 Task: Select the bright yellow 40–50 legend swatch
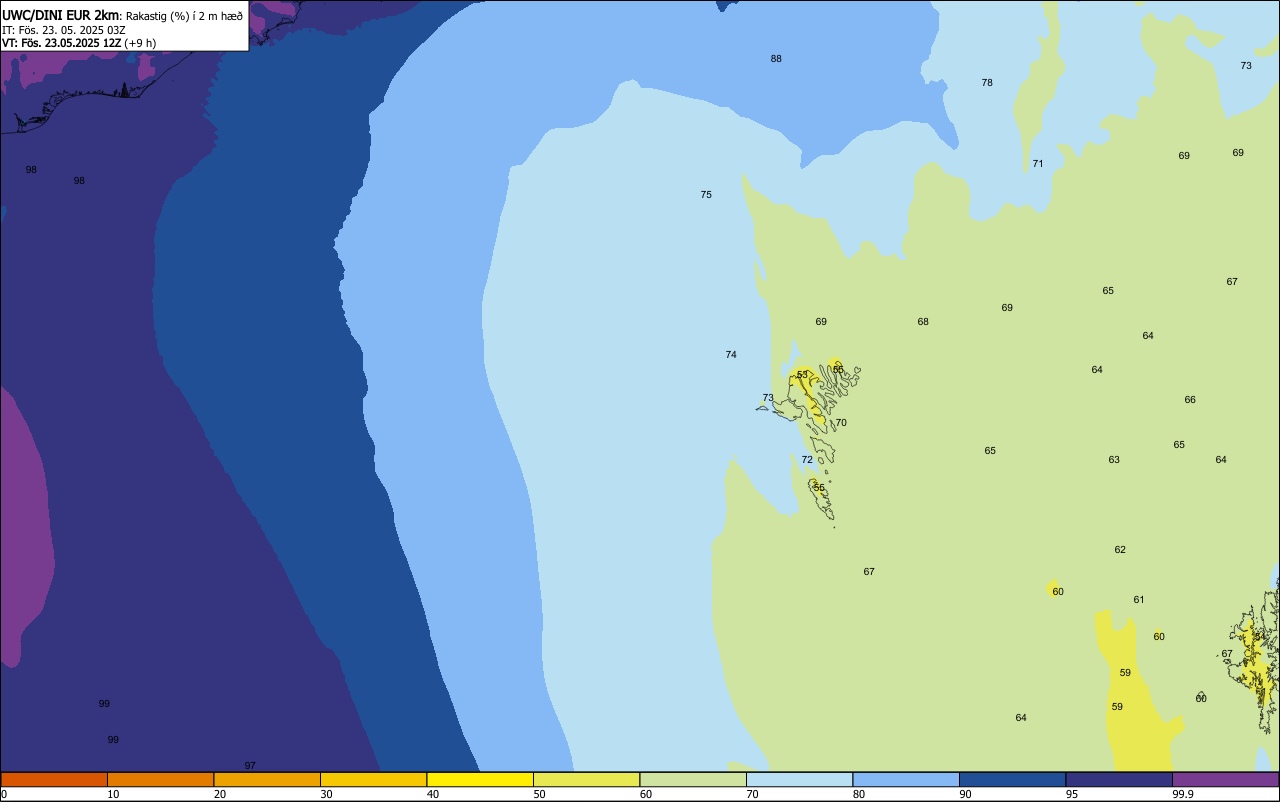(x=480, y=779)
